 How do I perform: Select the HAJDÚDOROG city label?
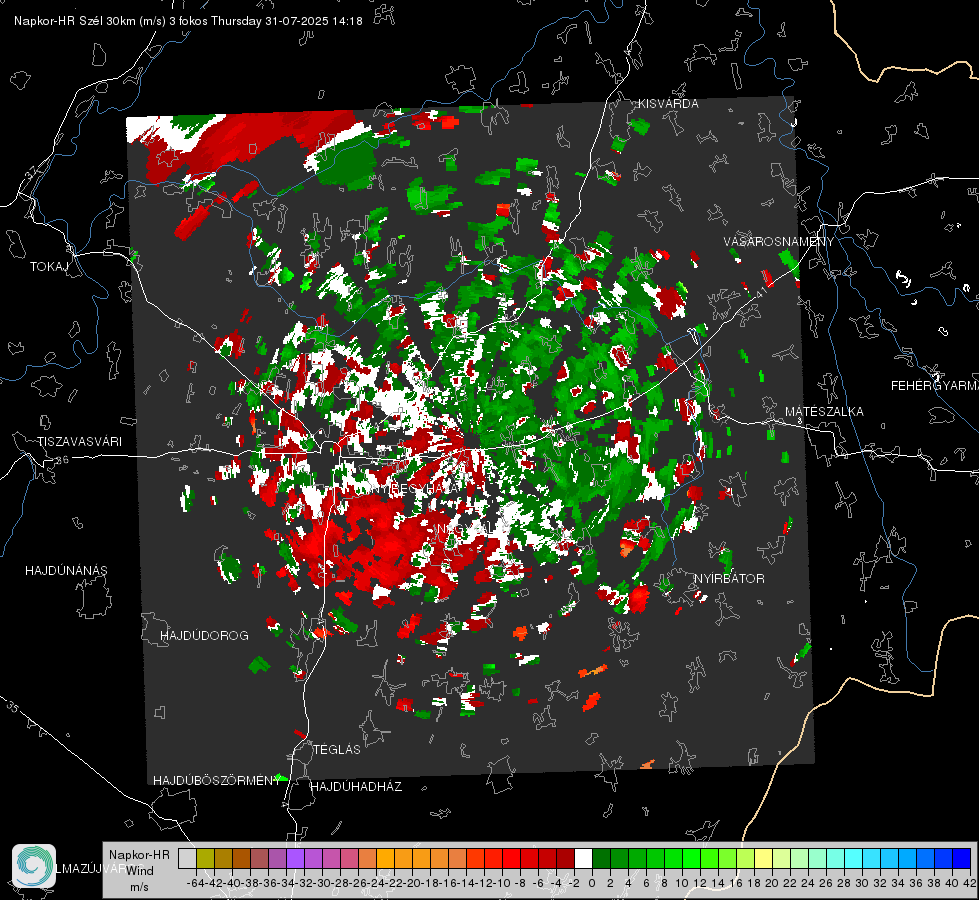204,635
